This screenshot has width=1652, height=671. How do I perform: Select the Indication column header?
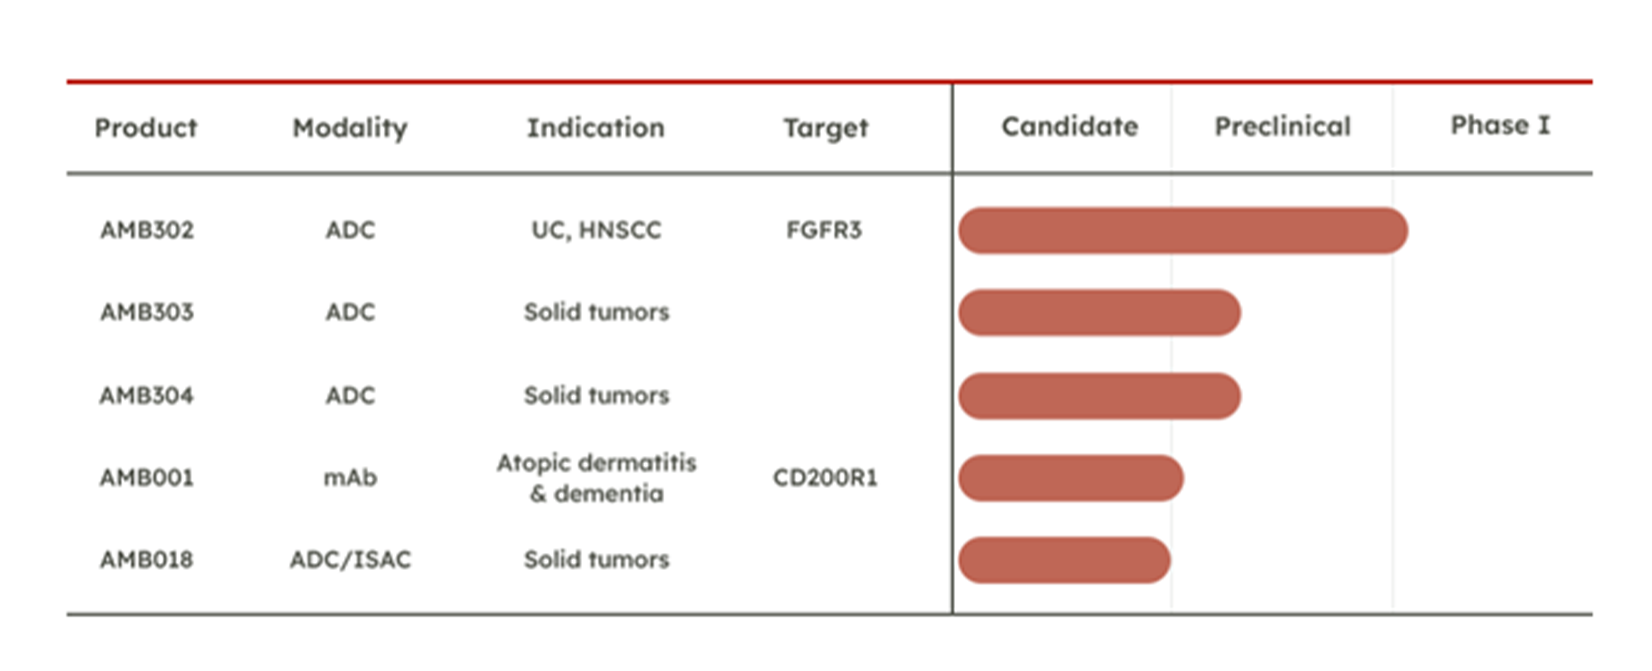(596, 128)
